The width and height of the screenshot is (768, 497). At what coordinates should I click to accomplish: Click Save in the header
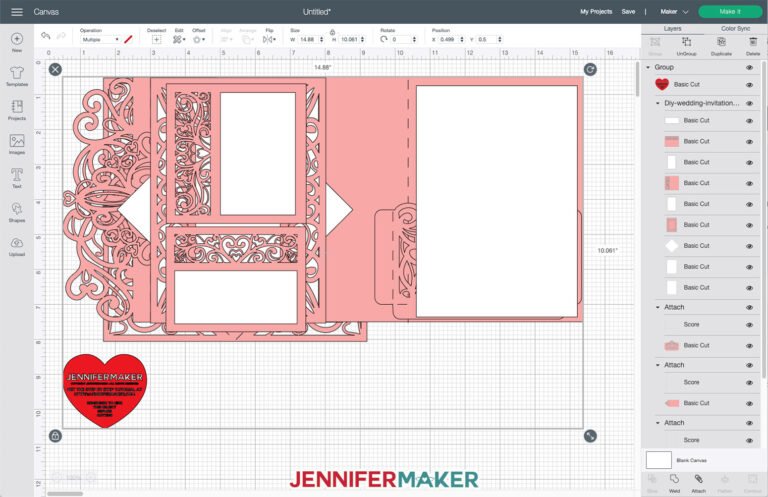(628, 12)
